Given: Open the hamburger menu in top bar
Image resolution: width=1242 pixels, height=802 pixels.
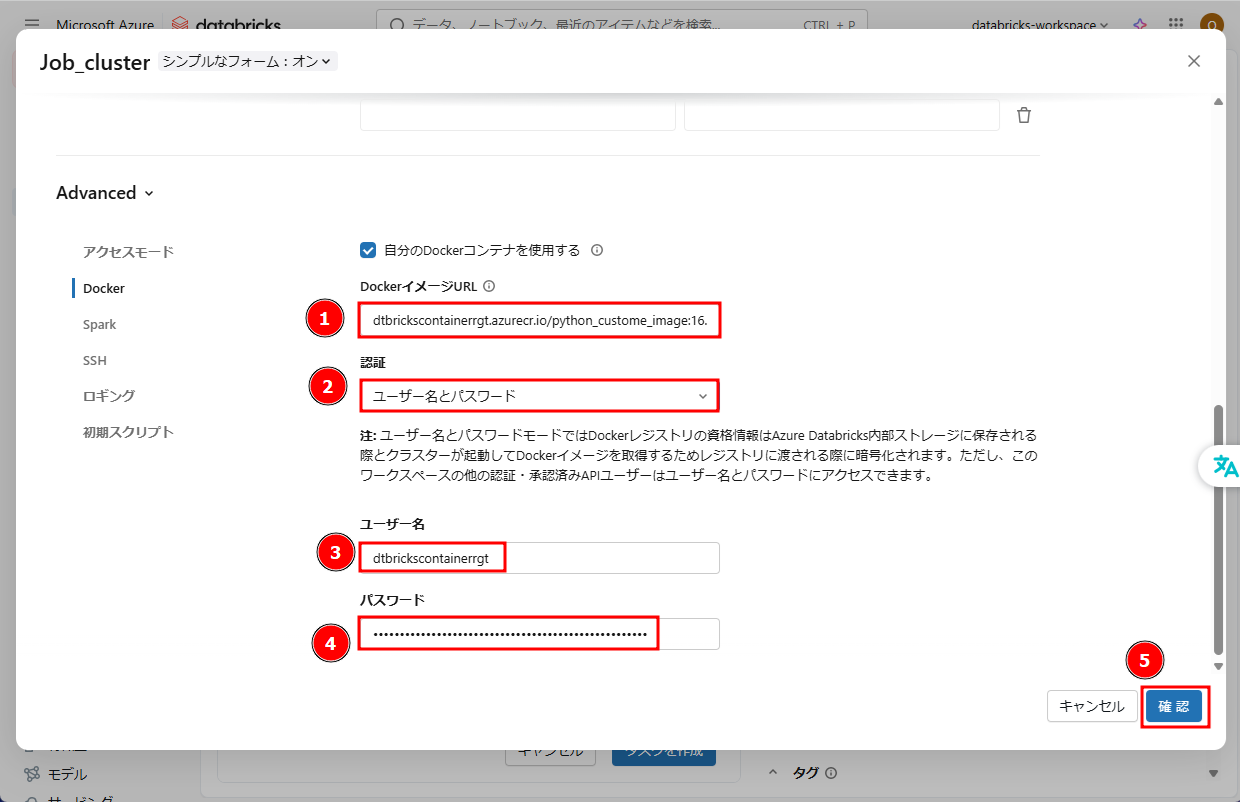Looking at the screenshot, I should tap(32, 24).
